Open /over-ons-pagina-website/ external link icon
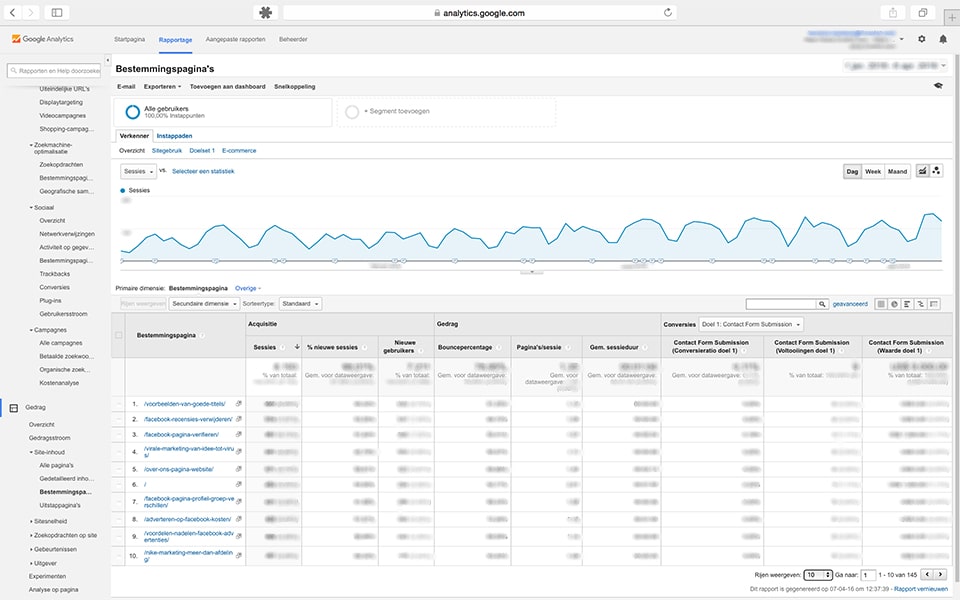Screen dimensions: 960x600 239,470
